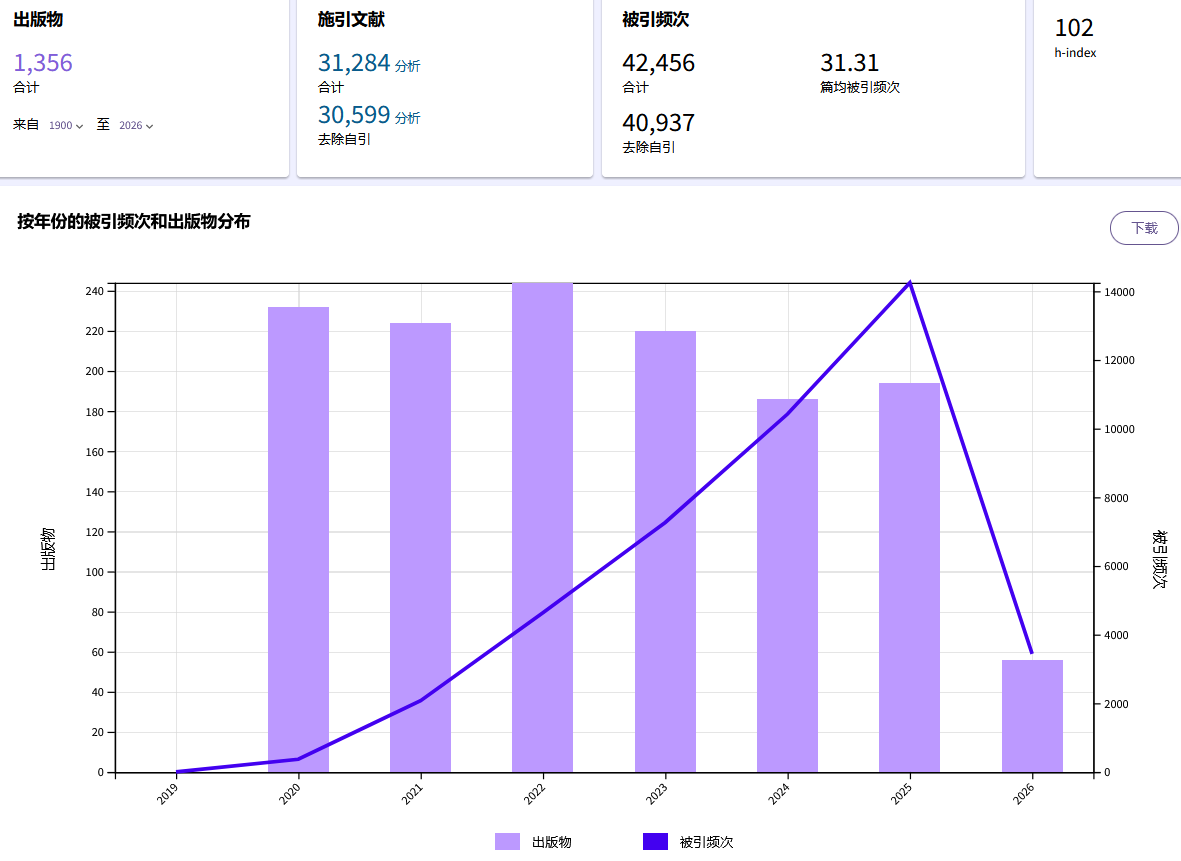Click 分析 beside the 31,284 count
The height and width of the screenshot is (861, 1181).
[407, 66]
